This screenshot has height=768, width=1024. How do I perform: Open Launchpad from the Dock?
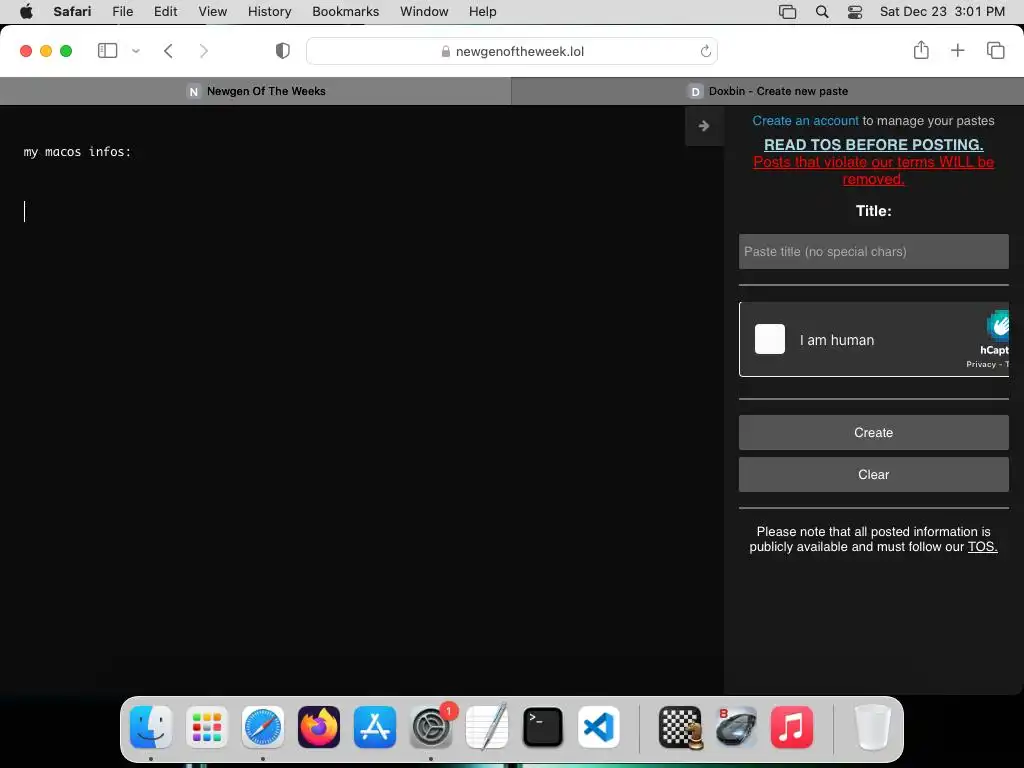coord(206,727)
